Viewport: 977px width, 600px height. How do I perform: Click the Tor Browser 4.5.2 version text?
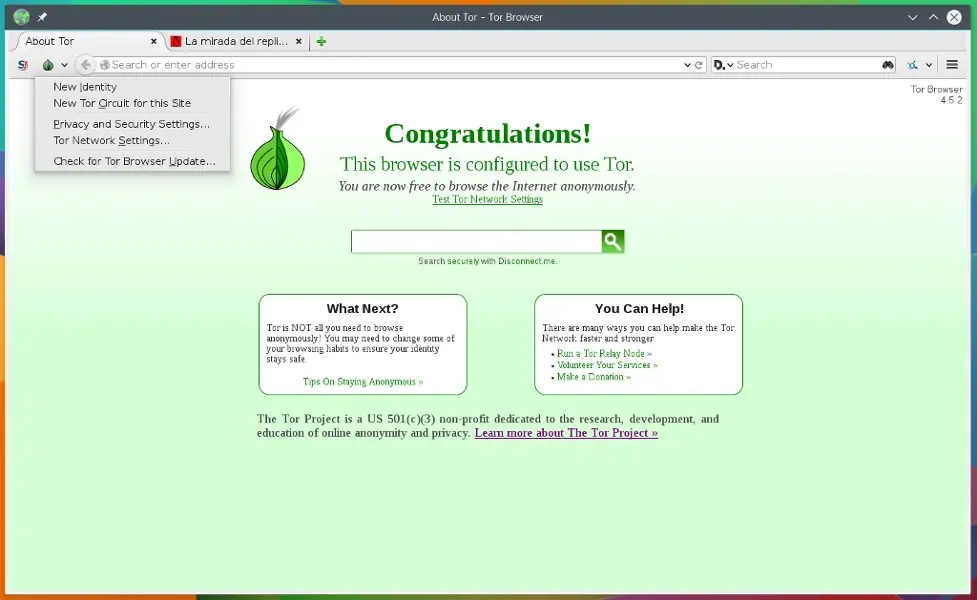pos(936,95)
